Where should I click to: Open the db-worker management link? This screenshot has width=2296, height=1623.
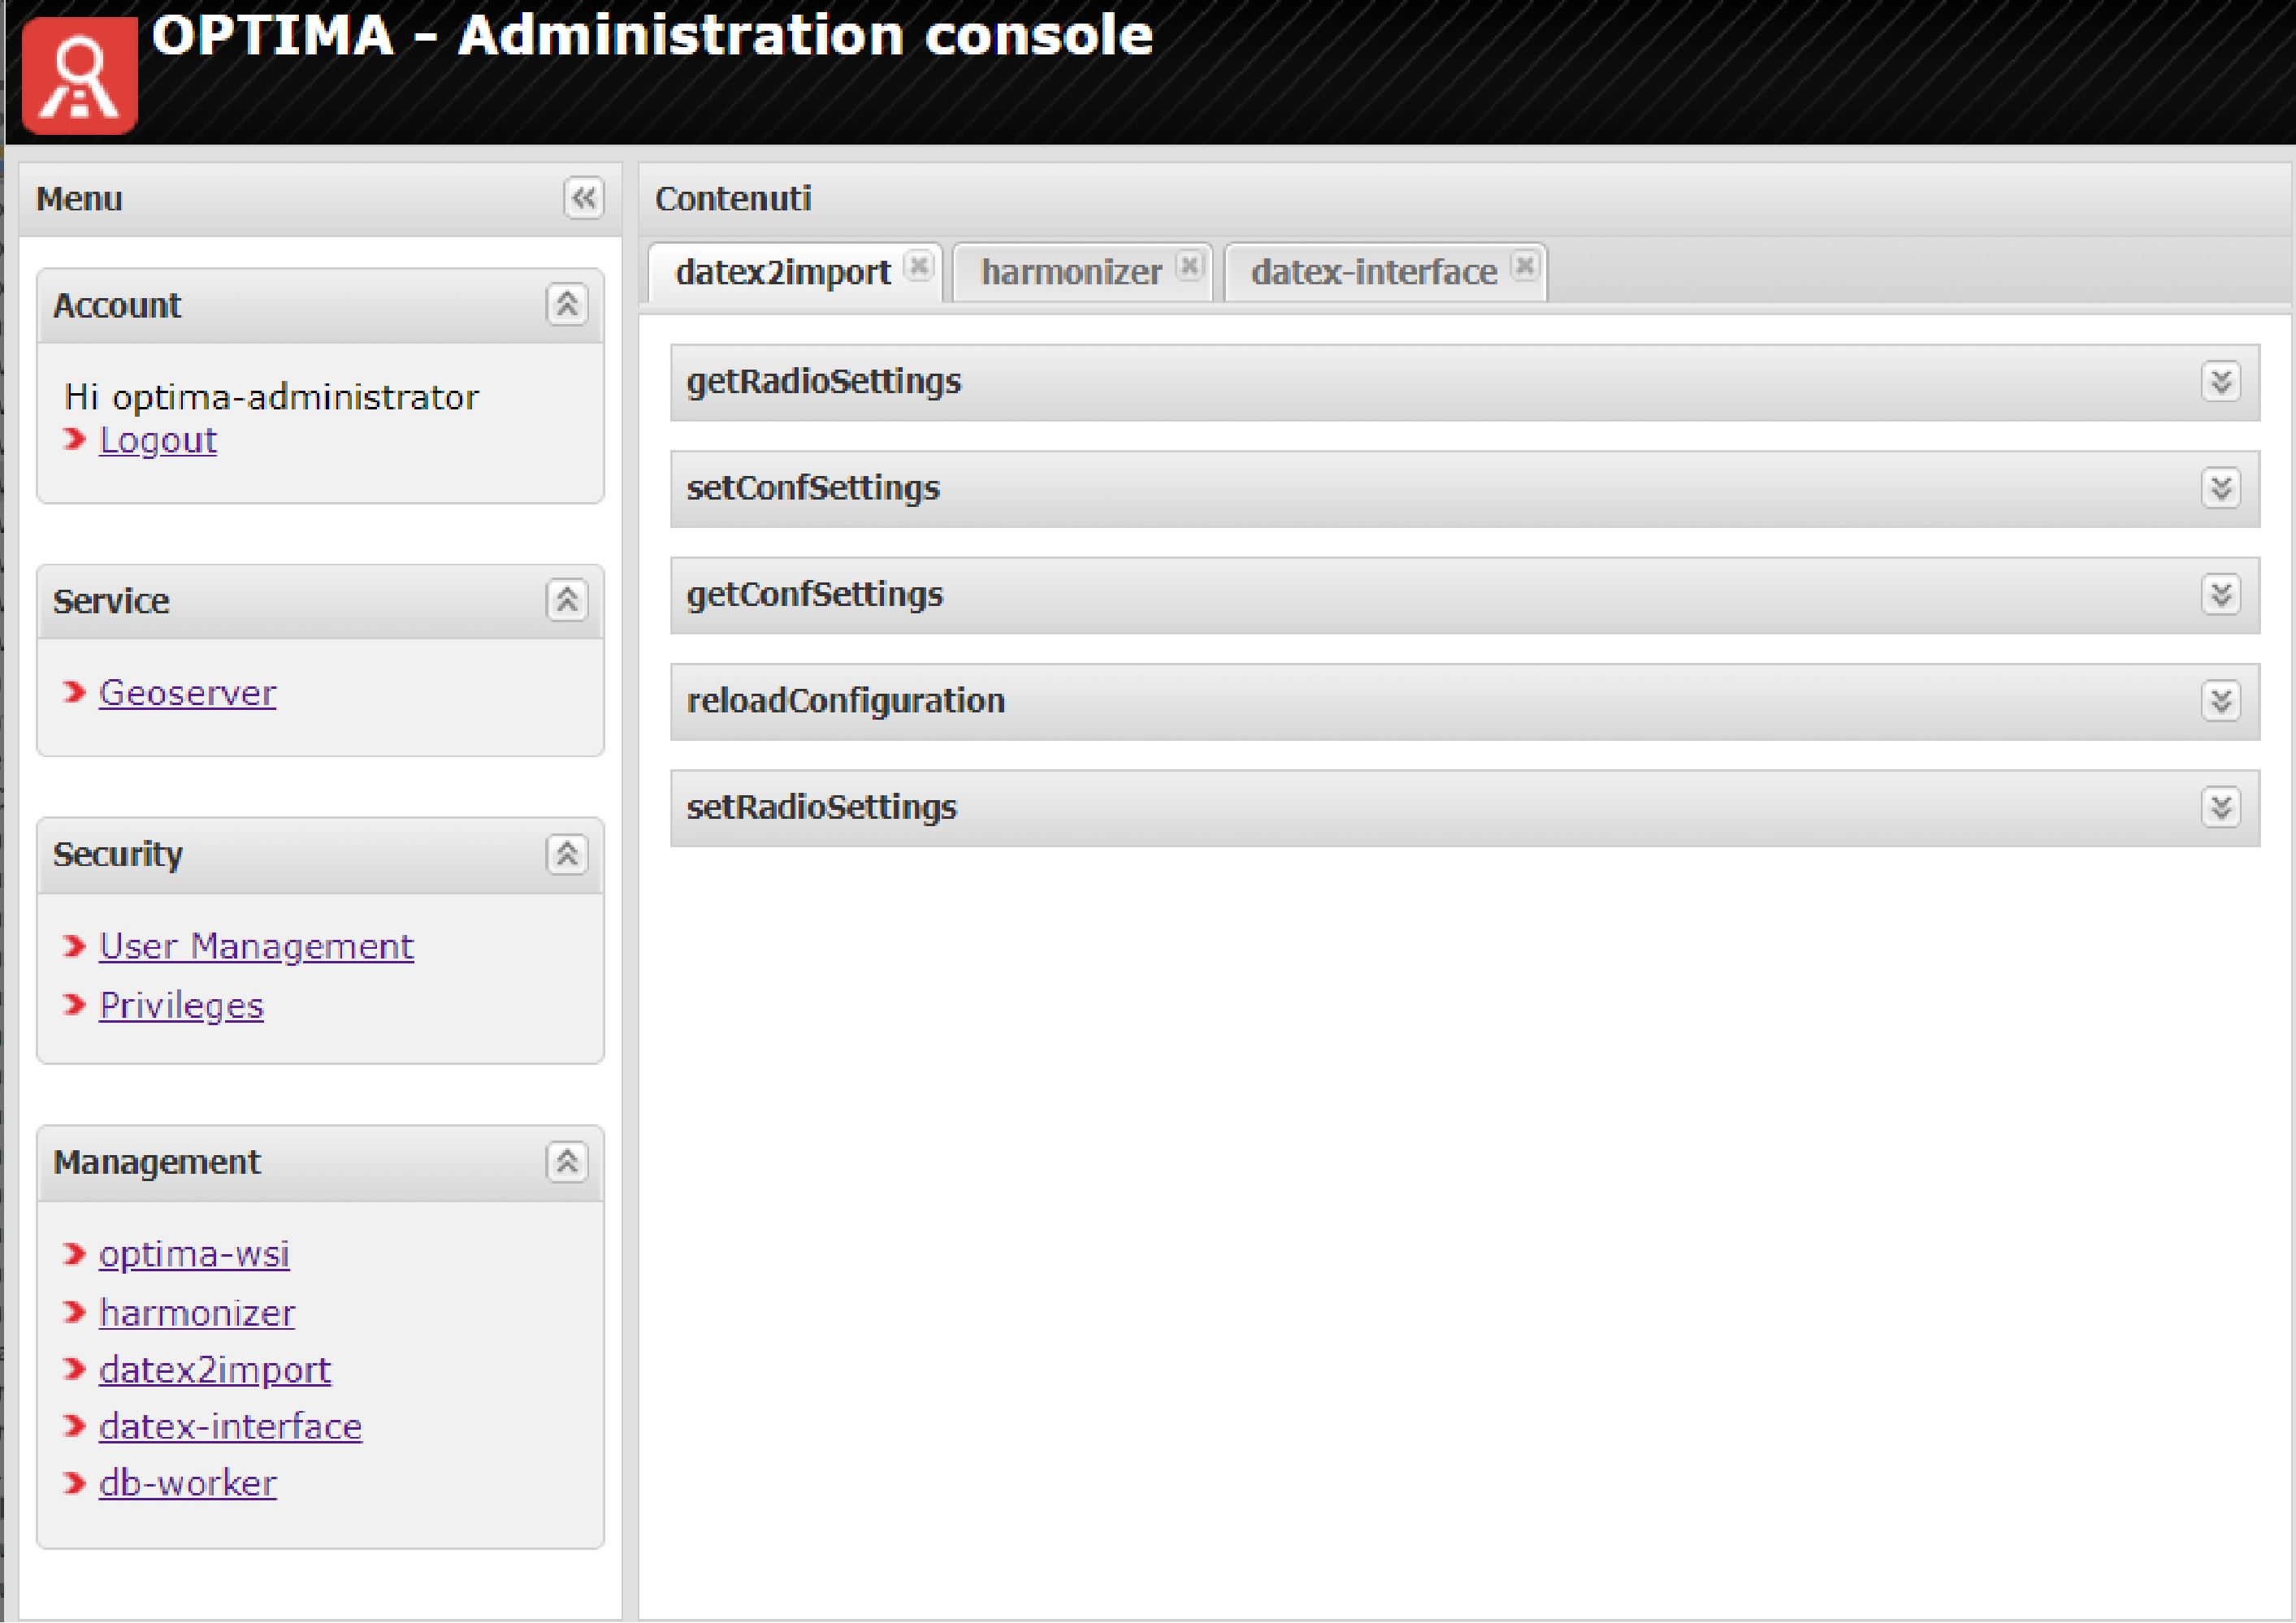coord(187,1483)
